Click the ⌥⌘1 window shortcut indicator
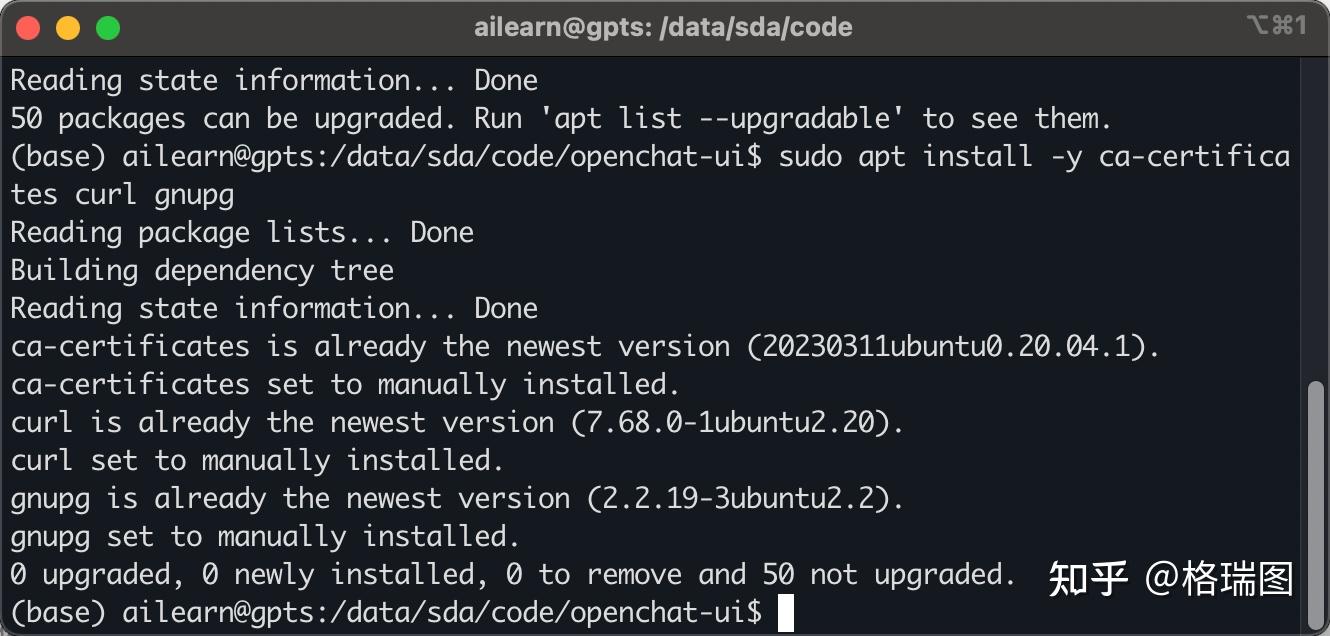The width and height of the screenshot is (1330, 636). click(x=1276, y=26)
